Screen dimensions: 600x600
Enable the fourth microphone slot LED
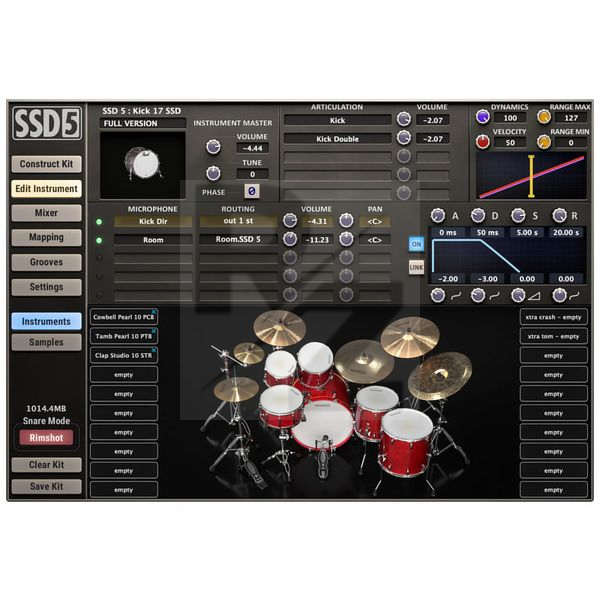[x=99, y=276]
